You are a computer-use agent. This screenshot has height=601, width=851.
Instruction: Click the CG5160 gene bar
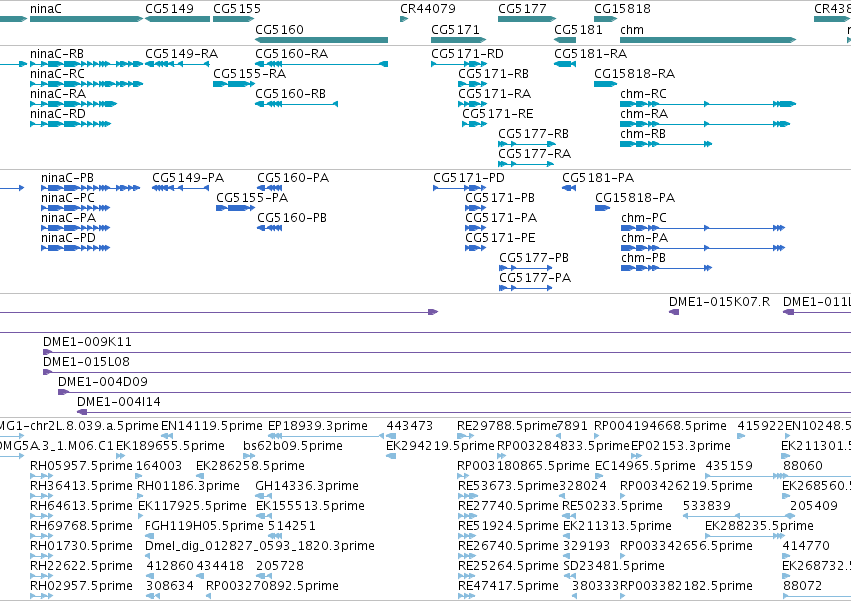(321, 40)
